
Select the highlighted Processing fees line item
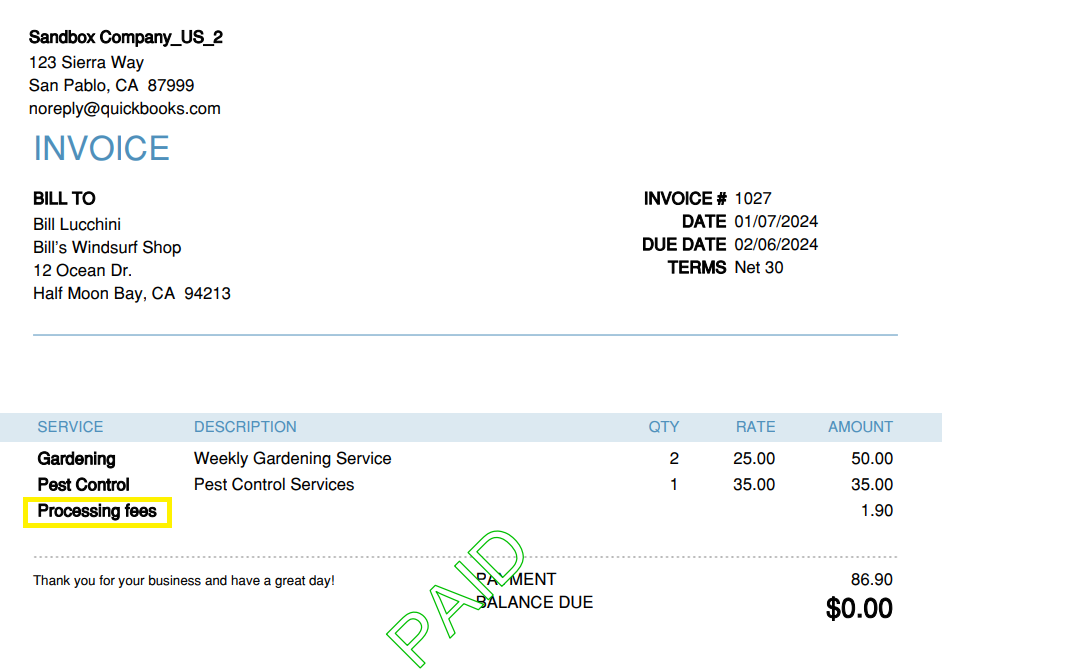point(98,512)
